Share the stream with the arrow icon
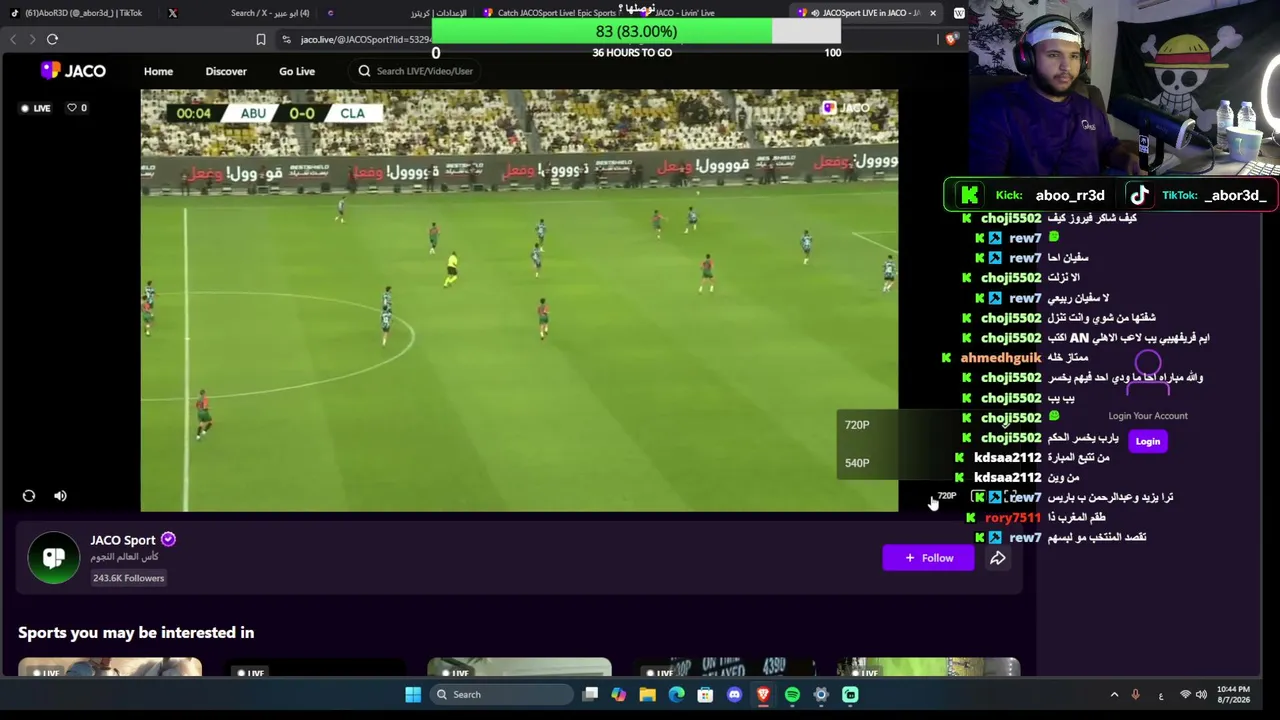Image resolution: width=1280 pixels, height=720 pixels. [x=997, y=558]
